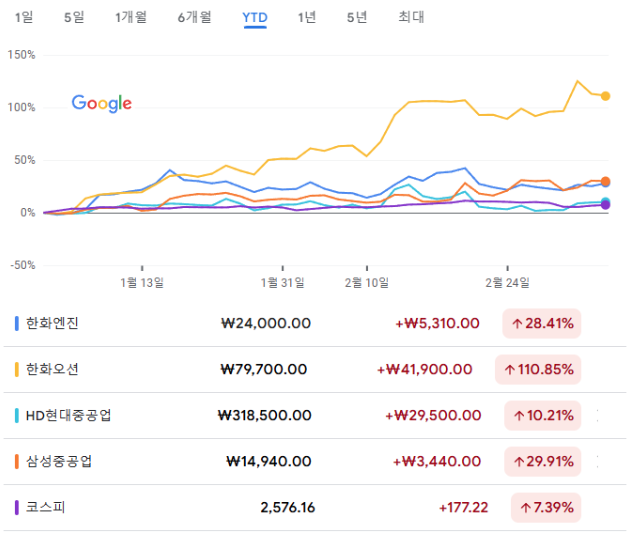
Task: Click the ↑28.41% change badge
Action: tap(542, 324)
